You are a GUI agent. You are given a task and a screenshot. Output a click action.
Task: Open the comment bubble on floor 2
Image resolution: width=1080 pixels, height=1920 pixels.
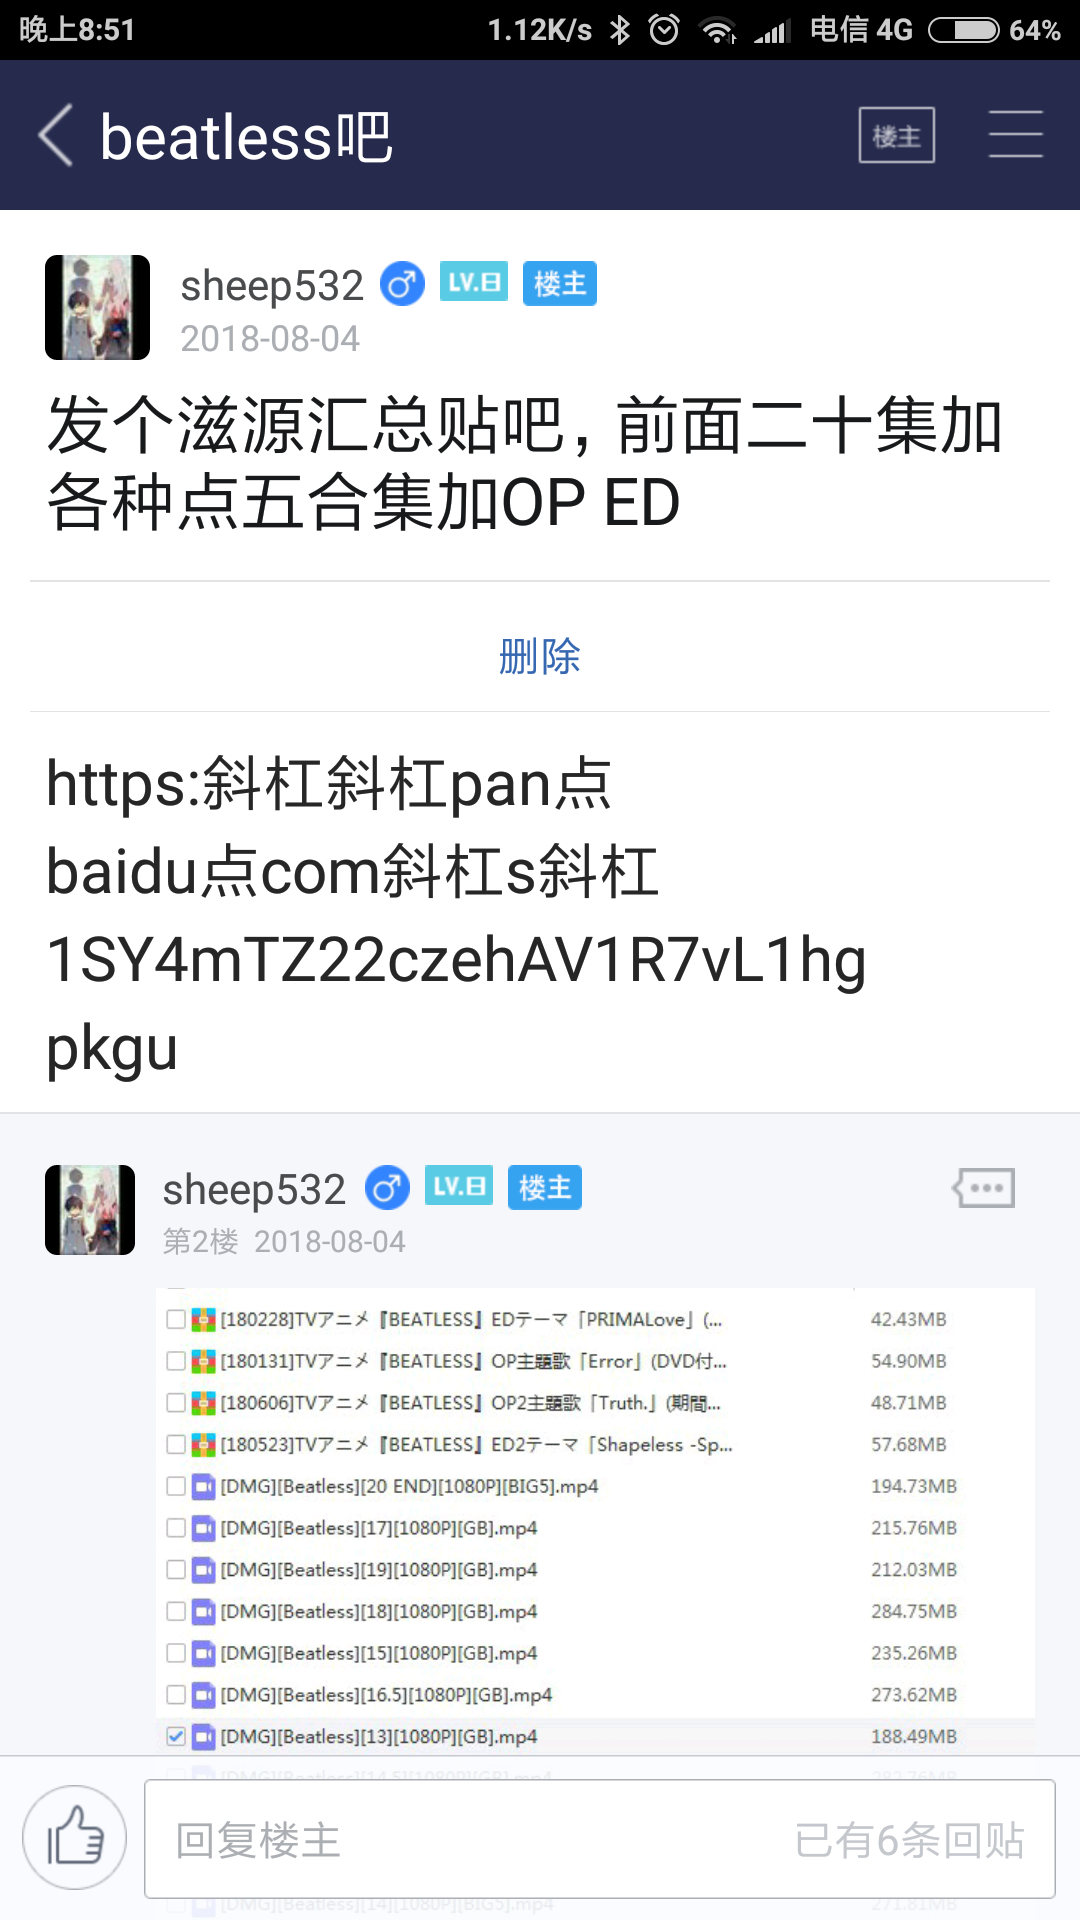click(984, 1188)
